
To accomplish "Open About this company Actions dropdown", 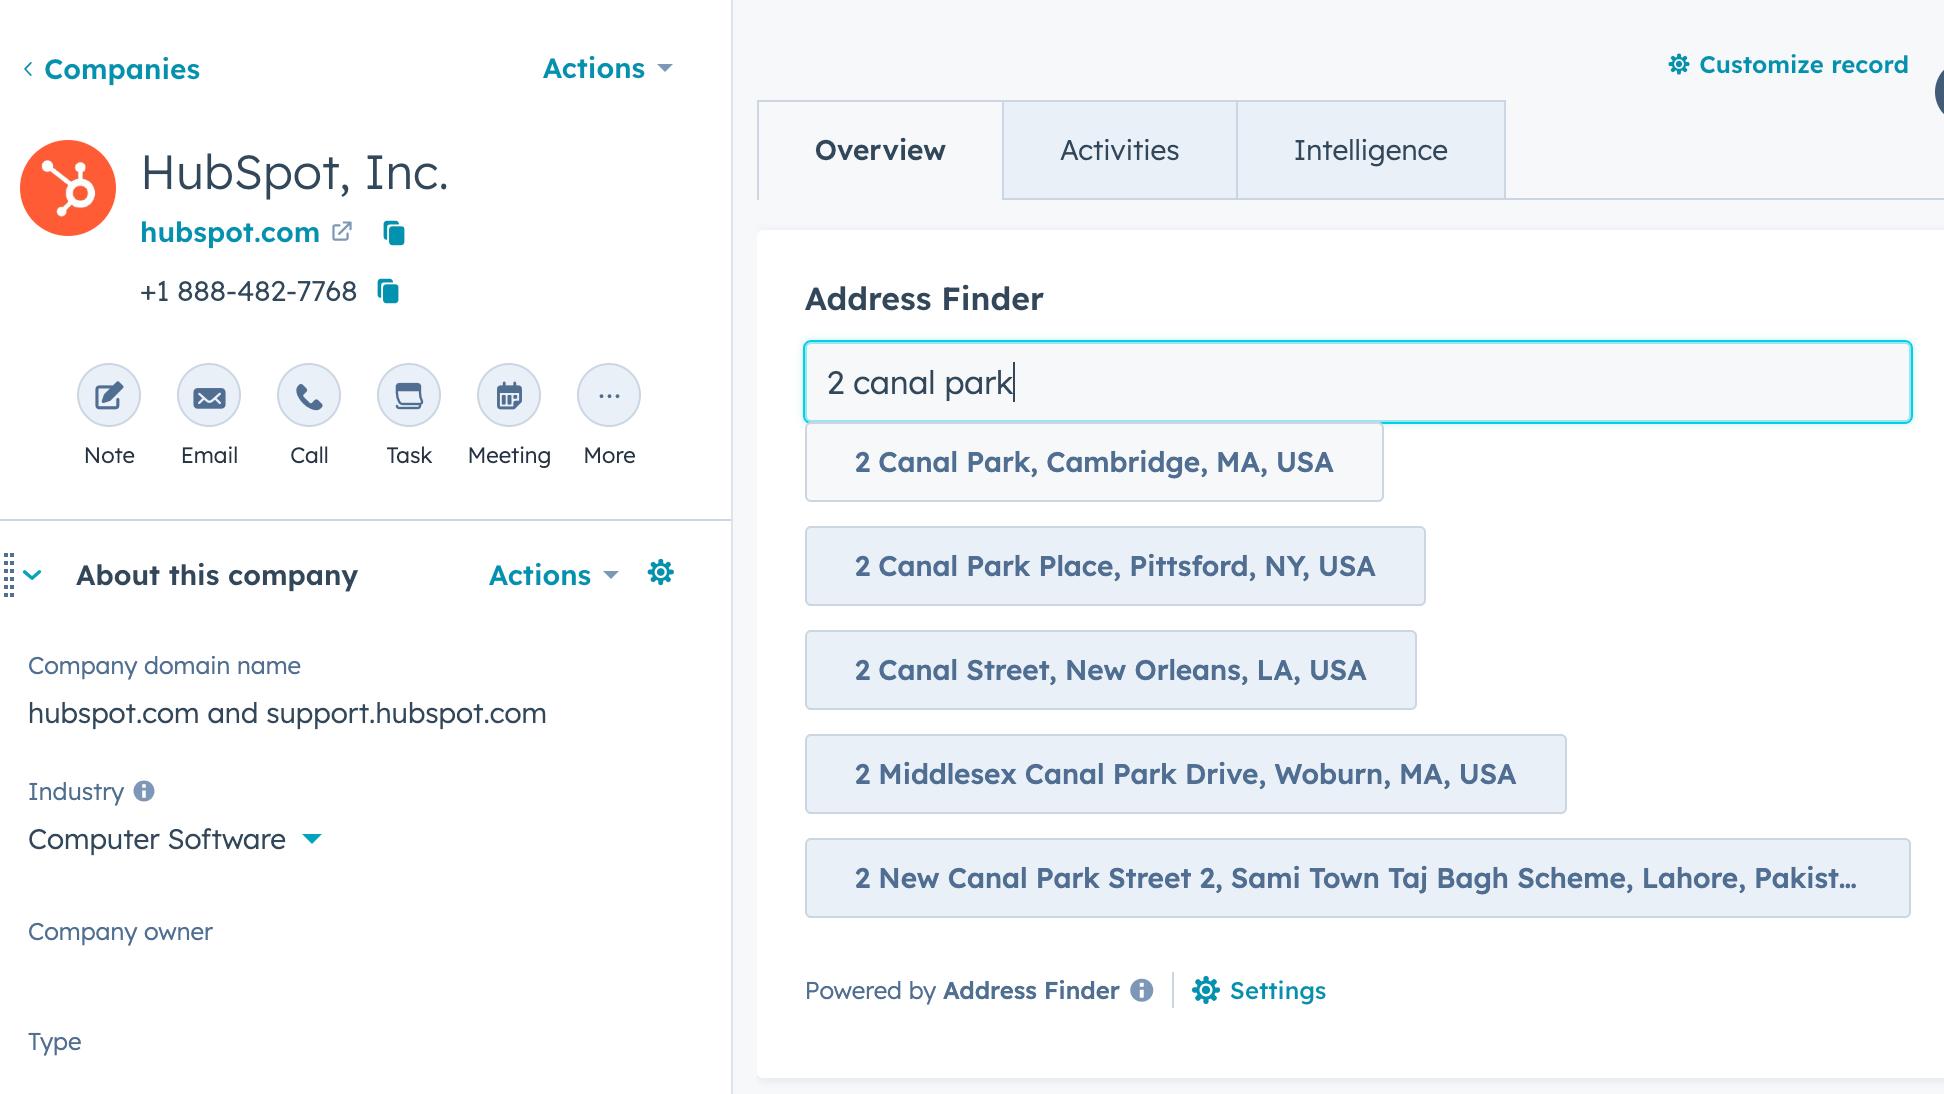I will pyautogui.click(x=553, y=575).
